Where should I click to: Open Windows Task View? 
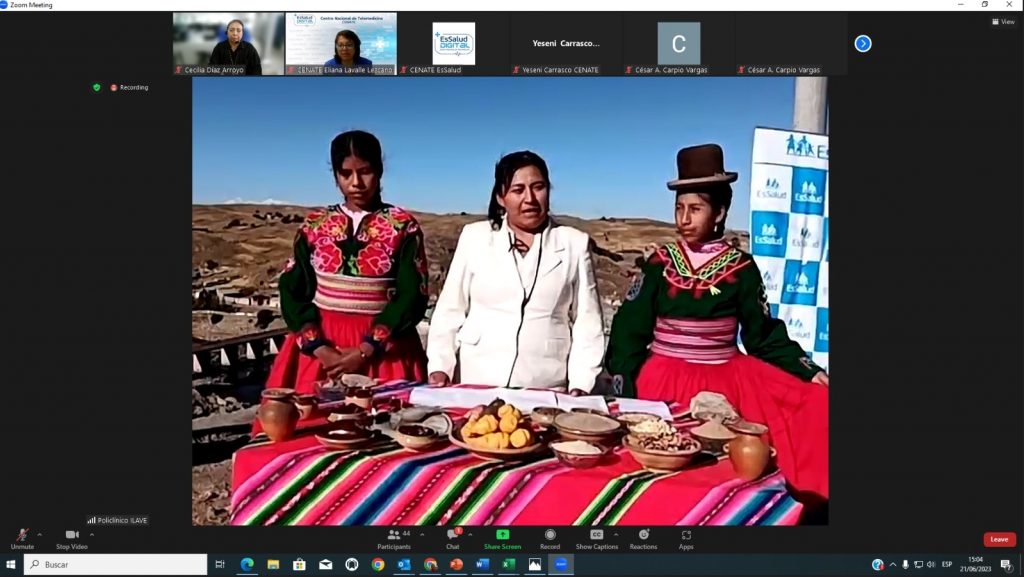point(220,565)
